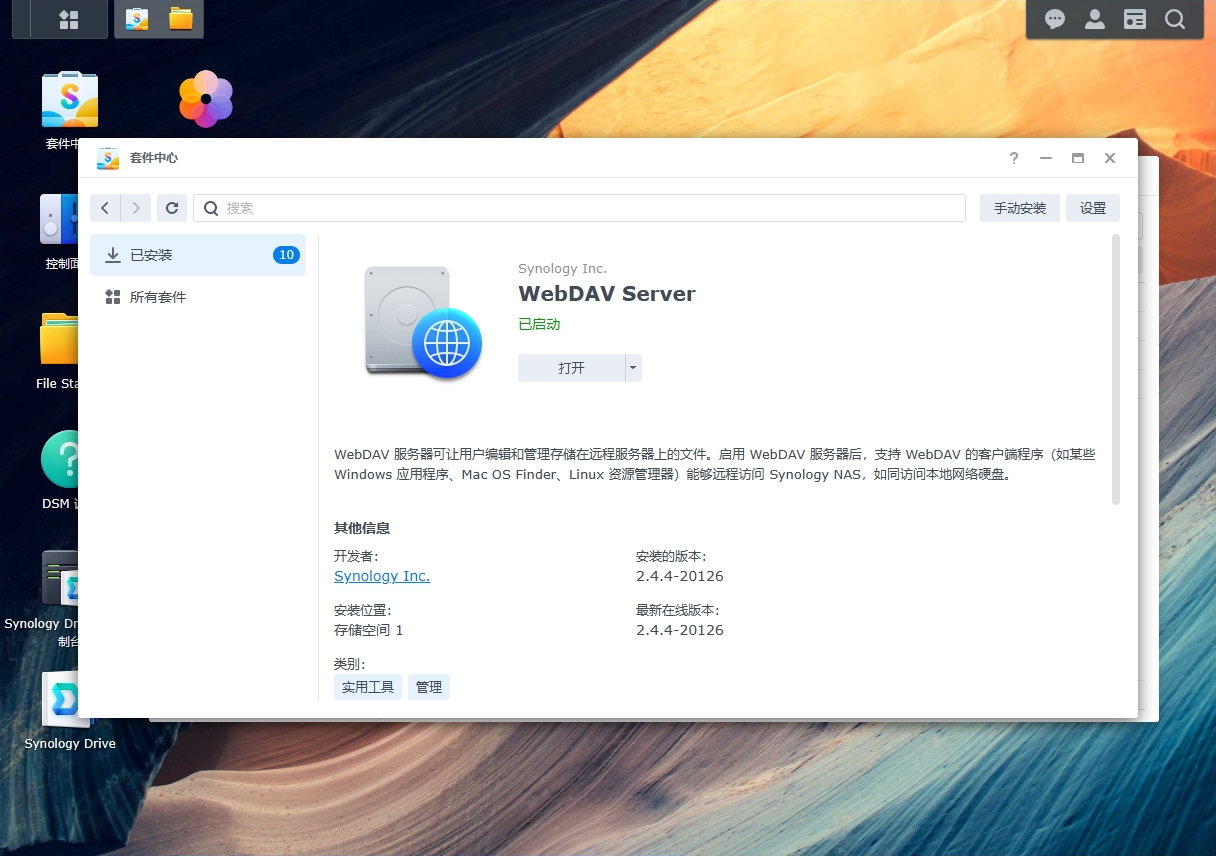Follow the Synology Inc. developer link
This screenshot has height=856, width=1216.
click(382, 576)
